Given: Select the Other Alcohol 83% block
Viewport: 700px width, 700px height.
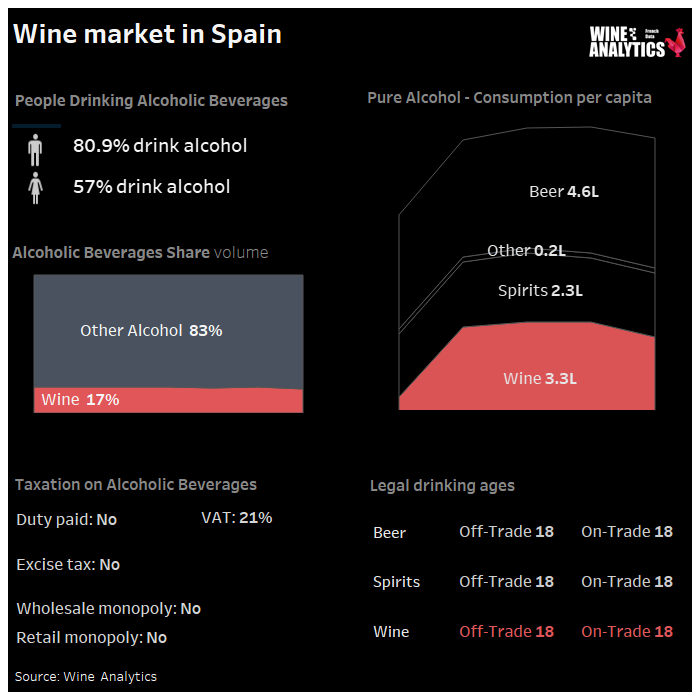Looking at the screenshot, I should click(x=168, y=331).
